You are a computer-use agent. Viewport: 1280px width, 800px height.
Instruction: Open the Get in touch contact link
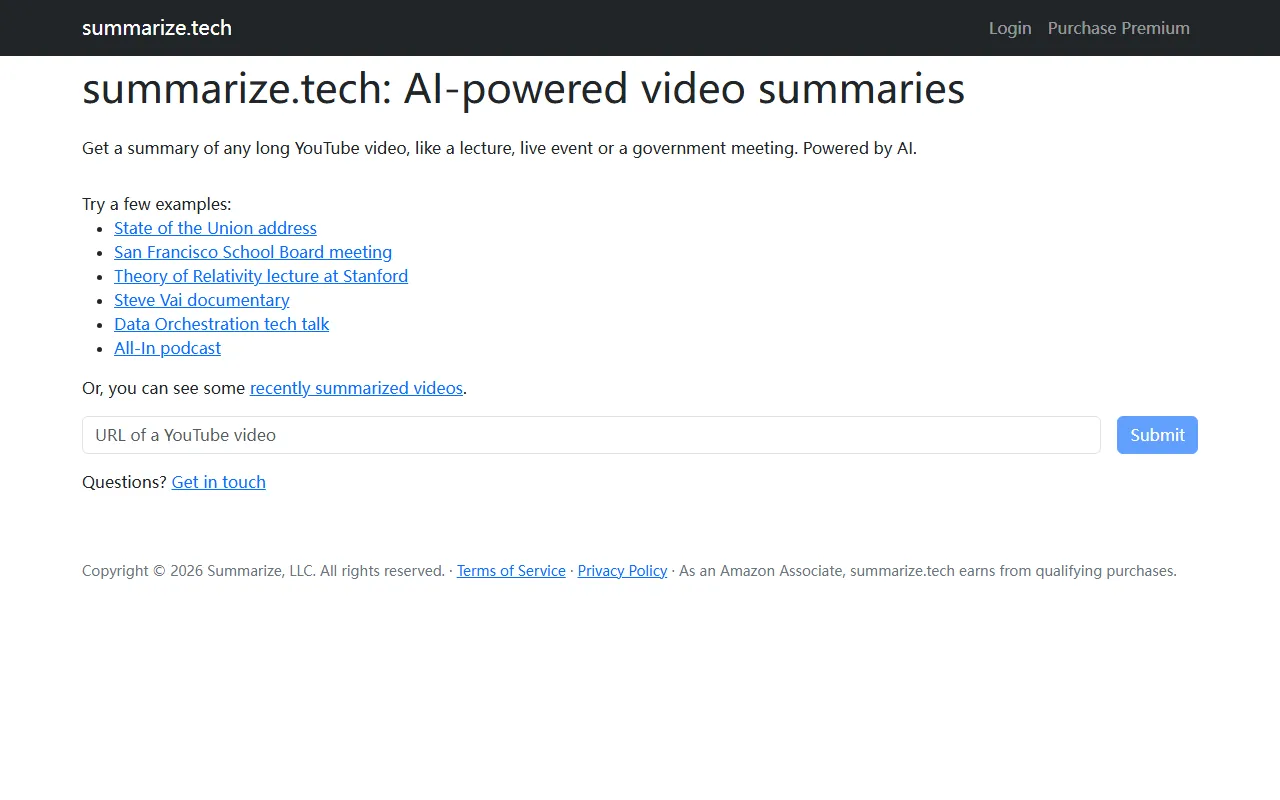click(218, 482)
